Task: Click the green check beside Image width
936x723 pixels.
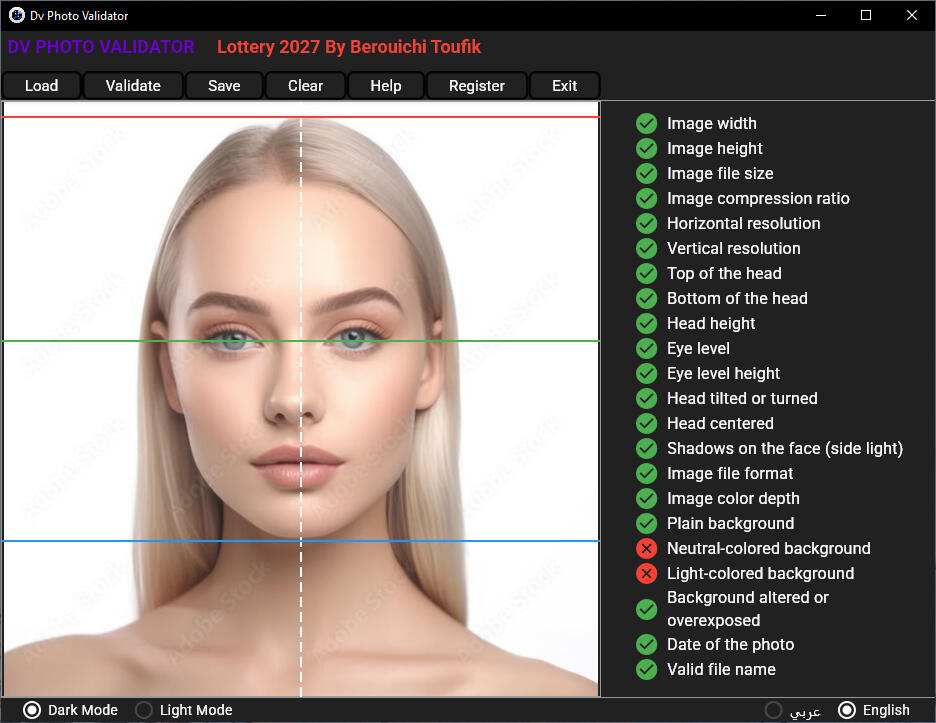Action: click(647, 123)
